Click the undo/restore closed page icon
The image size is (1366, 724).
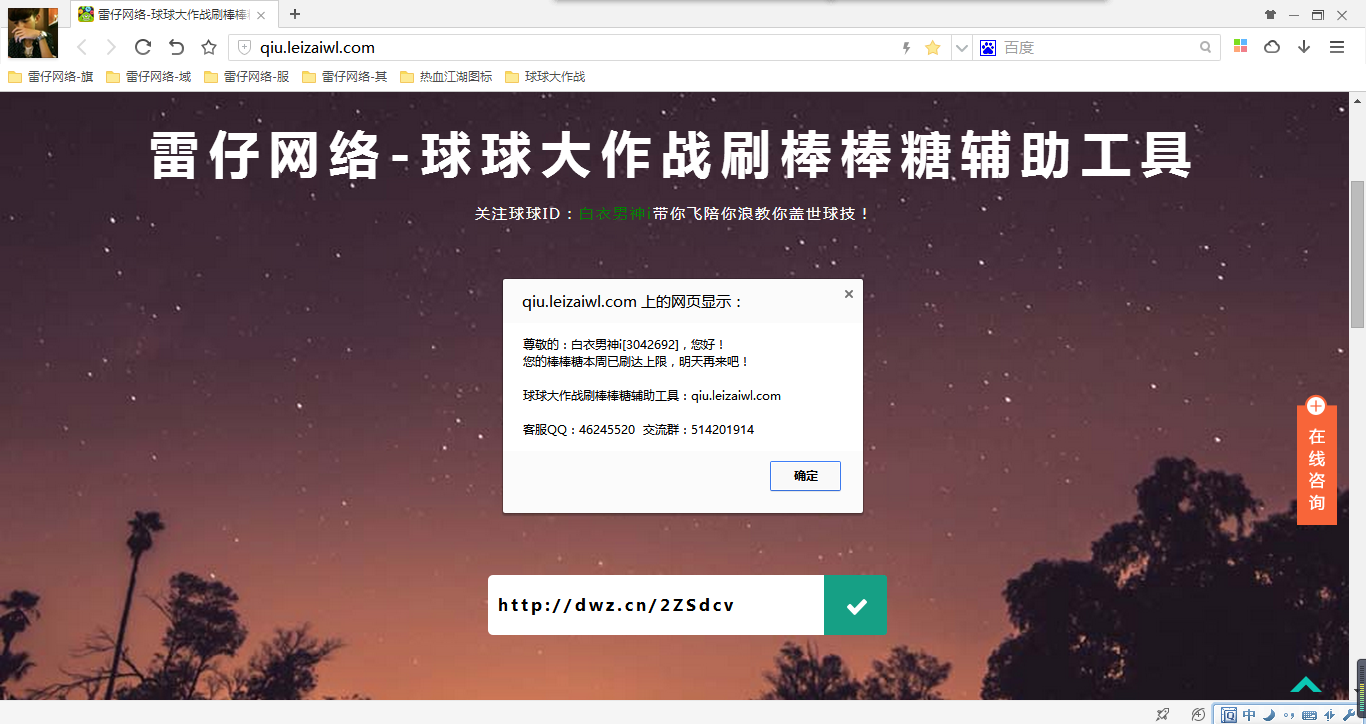point(176,47)
